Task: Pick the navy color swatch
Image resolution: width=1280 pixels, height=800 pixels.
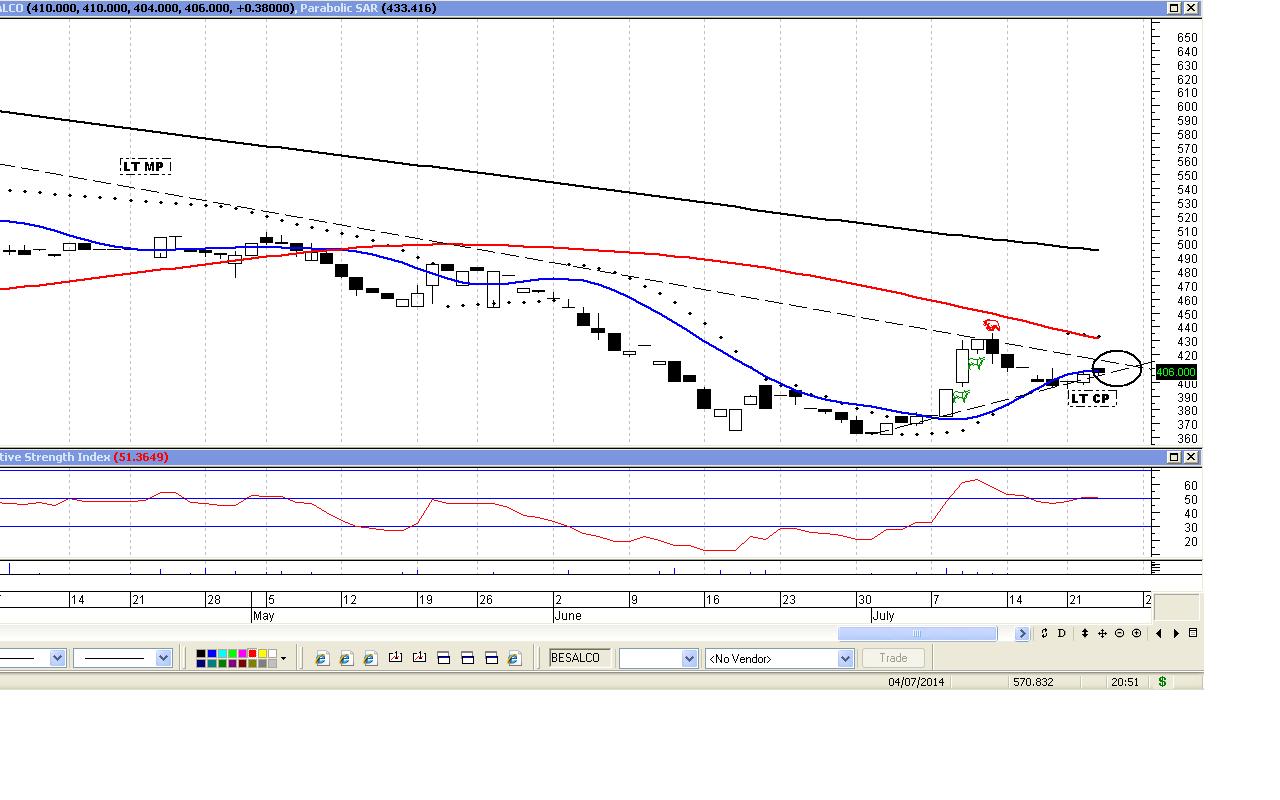Action: tap(201, 663)
